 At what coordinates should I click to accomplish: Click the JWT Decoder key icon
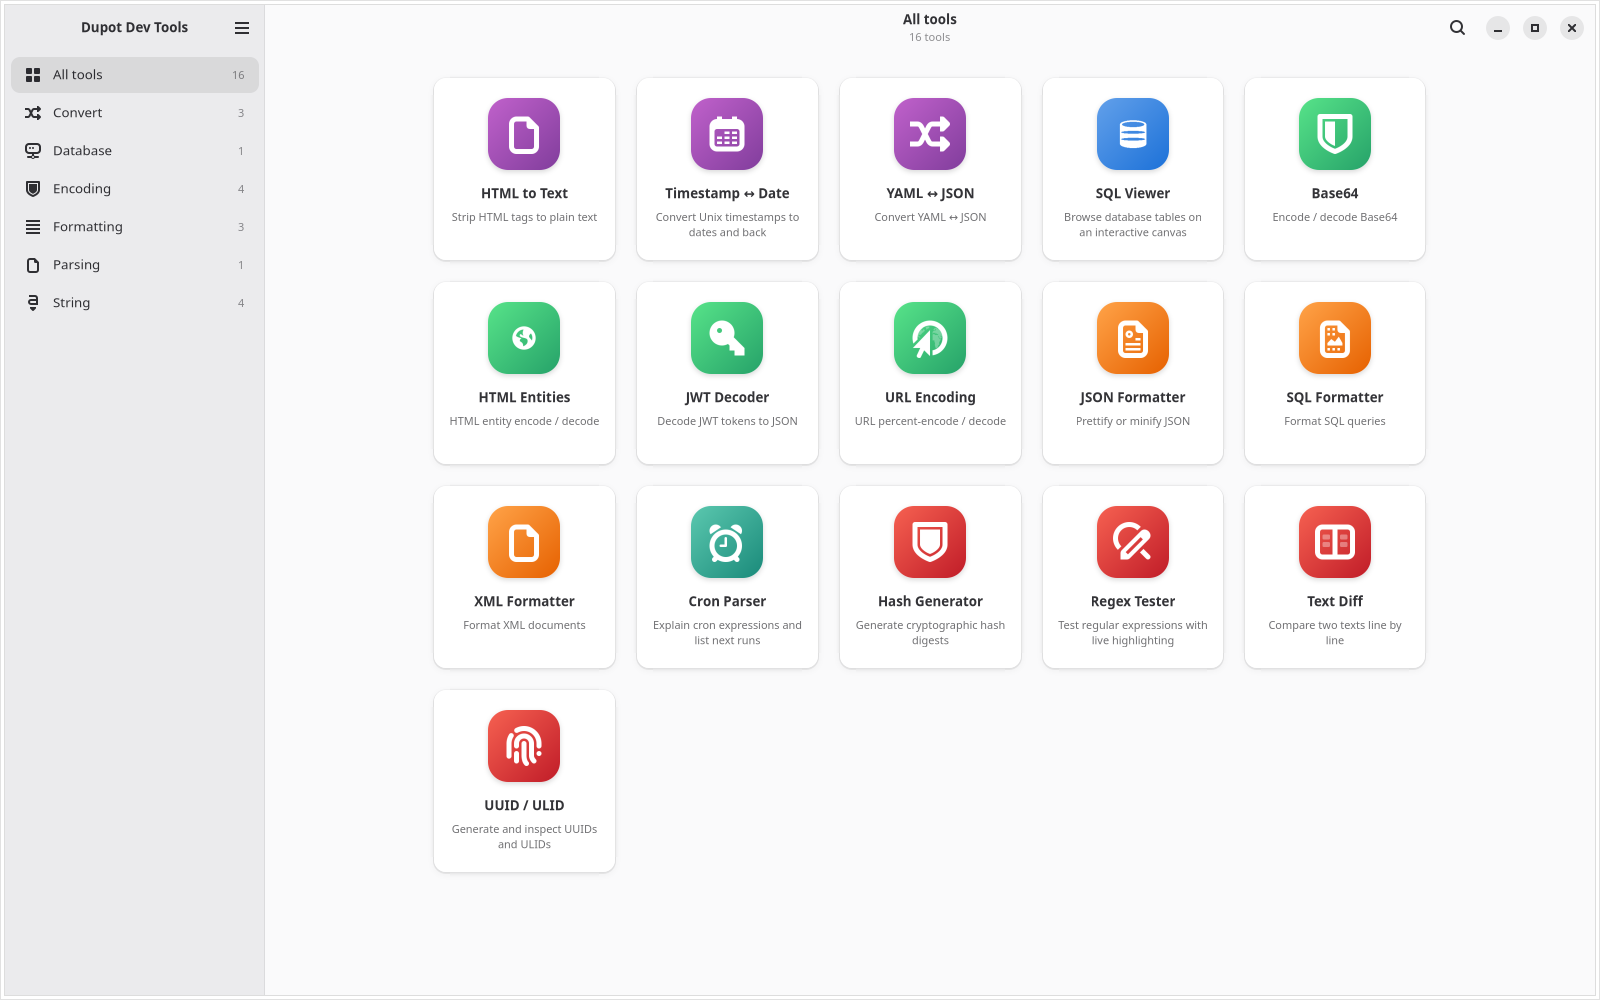point(727,338)
